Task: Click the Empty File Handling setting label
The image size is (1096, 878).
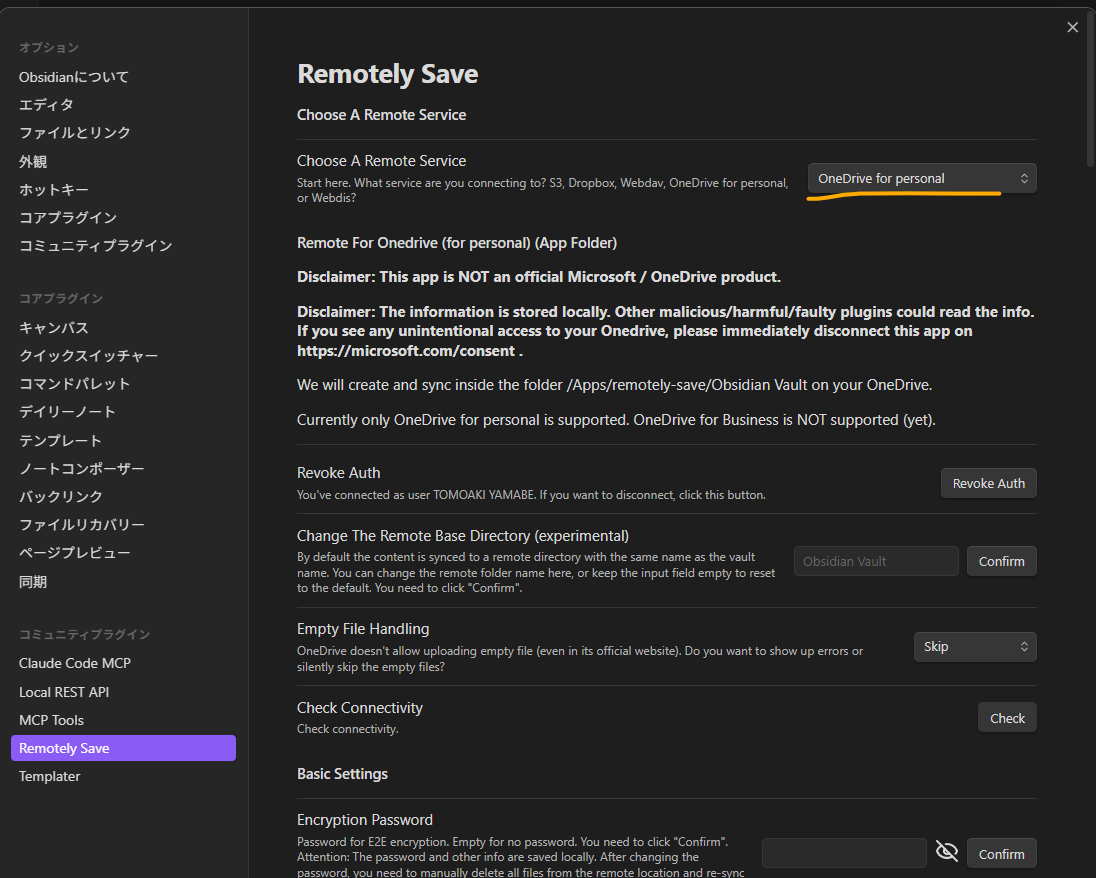Action: pyautogui.click(x=363, y=629)
